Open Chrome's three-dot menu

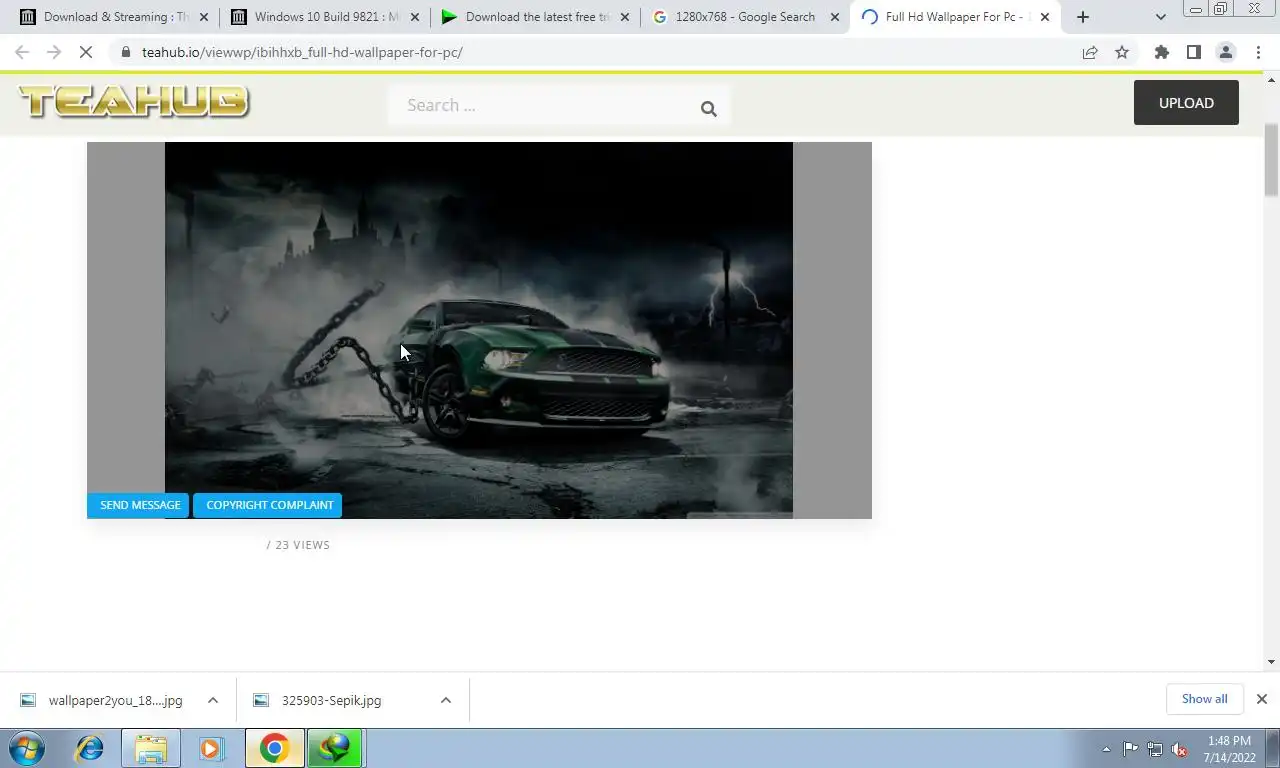pos(1258,52)
